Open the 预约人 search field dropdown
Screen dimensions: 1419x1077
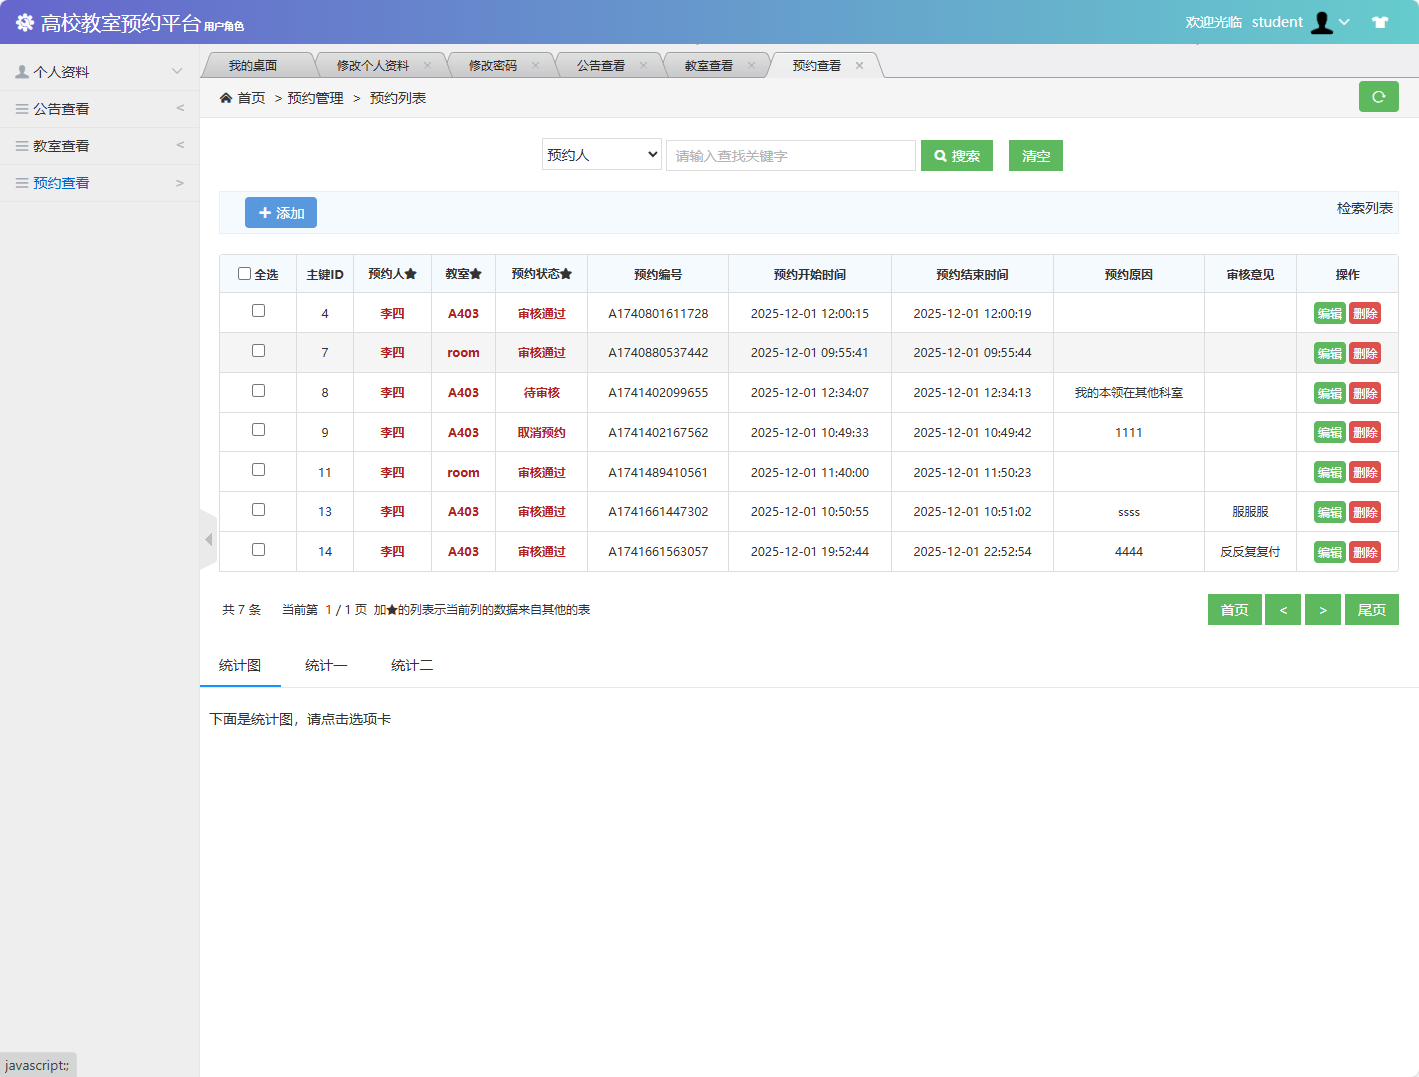coord(602,155)
